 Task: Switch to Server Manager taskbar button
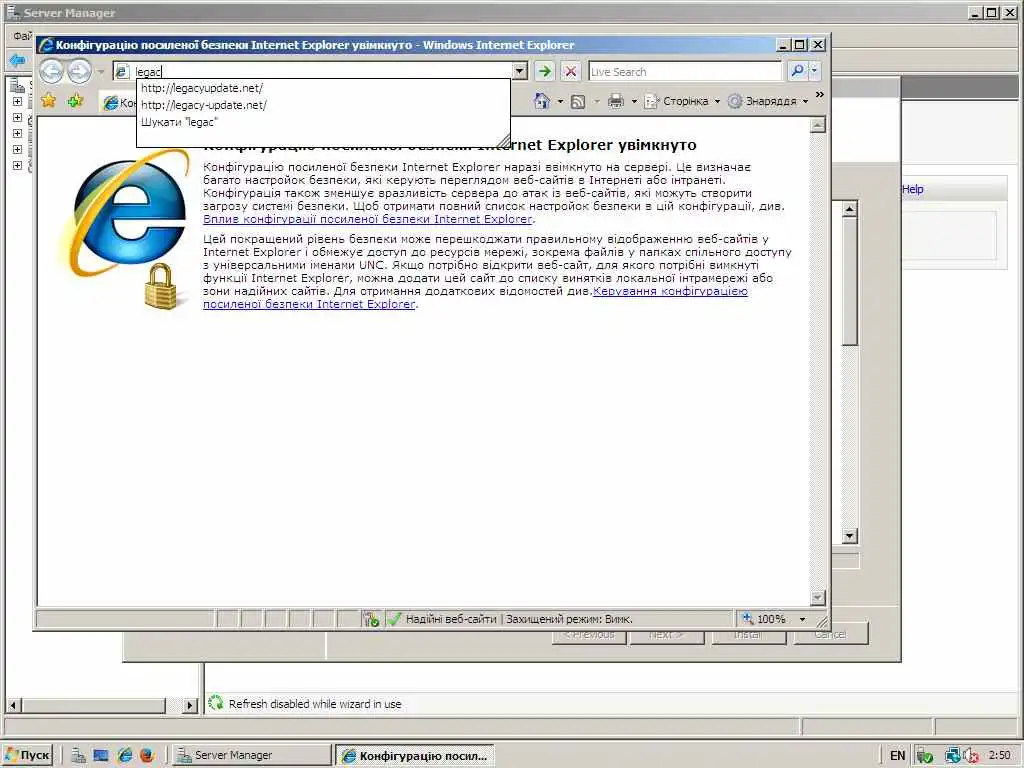point(253,756)
